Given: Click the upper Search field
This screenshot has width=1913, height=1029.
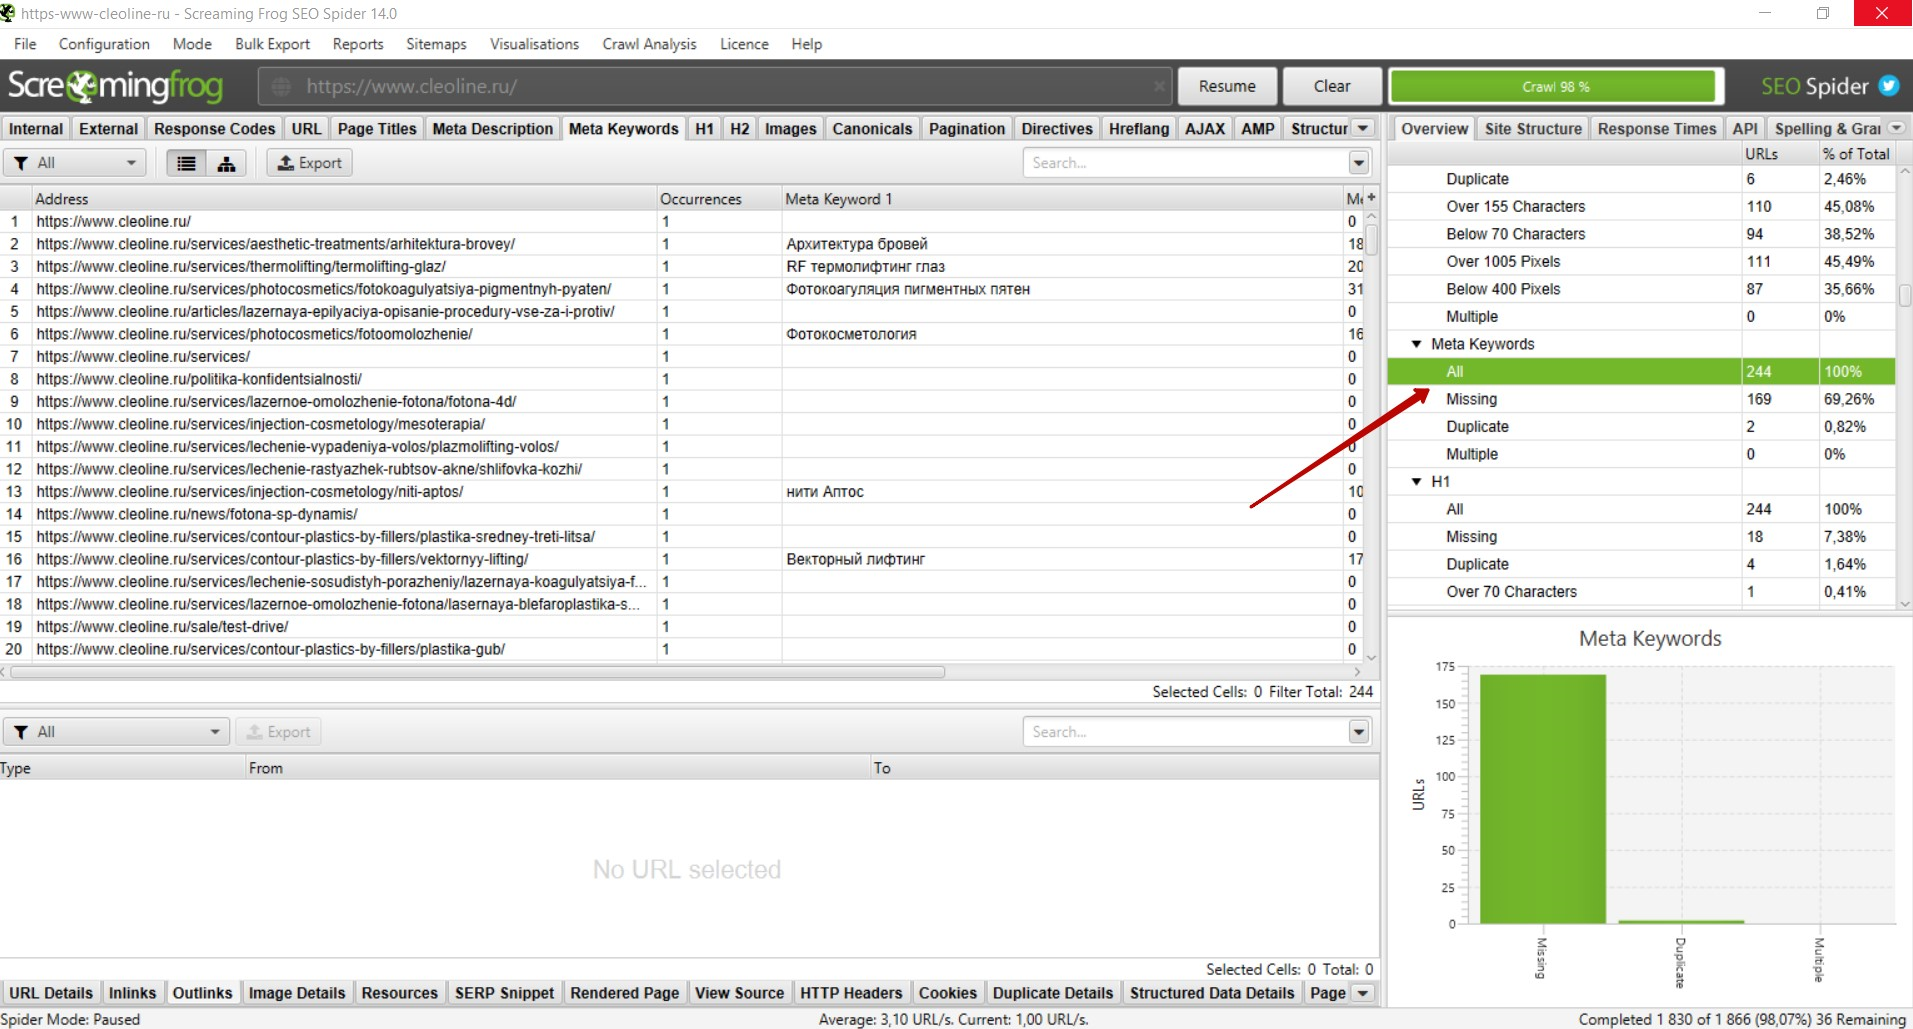Looking at the screenshot, I should click(x=1186, y=163).
